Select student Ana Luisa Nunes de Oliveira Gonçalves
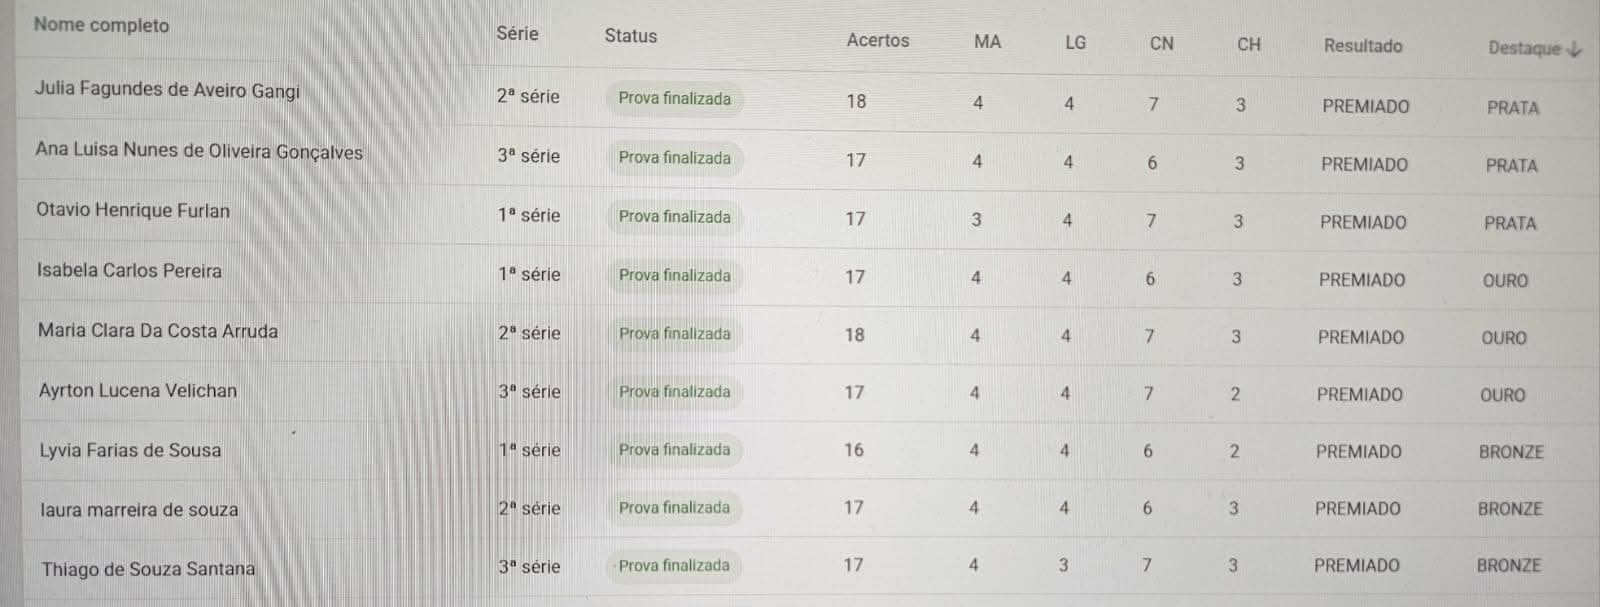Image resolution: width=1600 pixels, height=607 pixels. coord(198,151)
